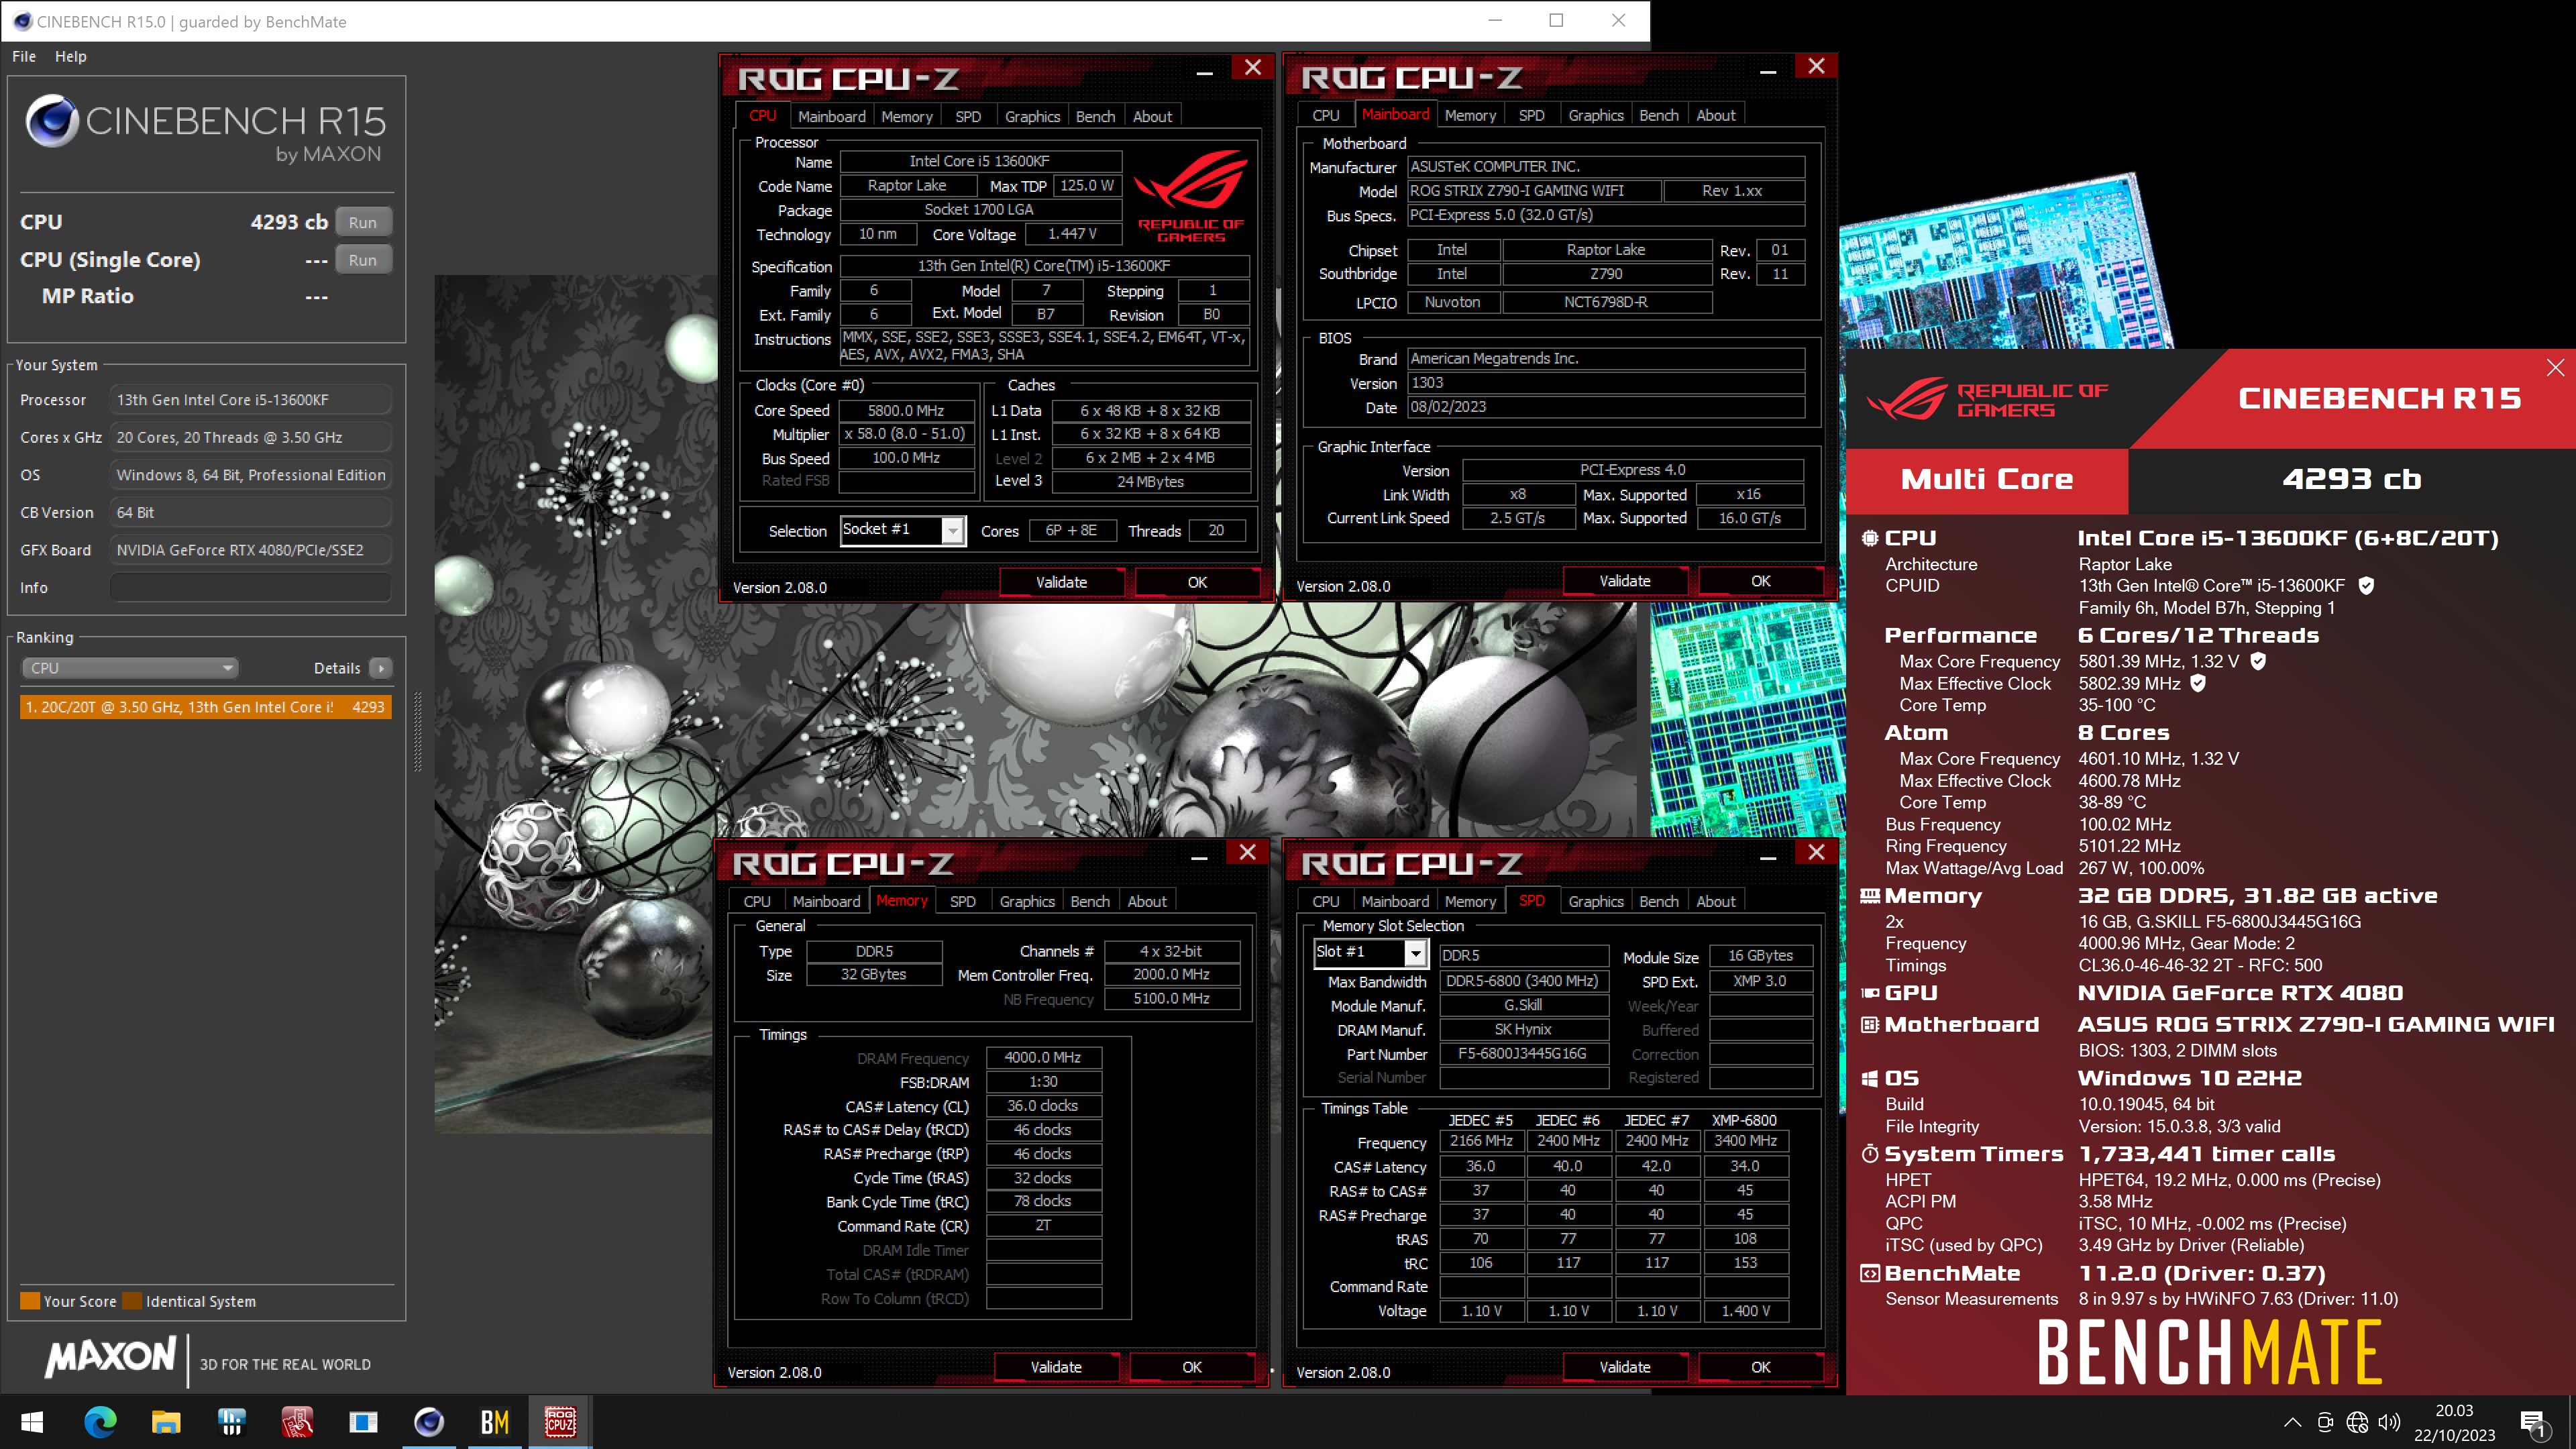Switch to CPU tab in the Memory window

tap(757, 901)
